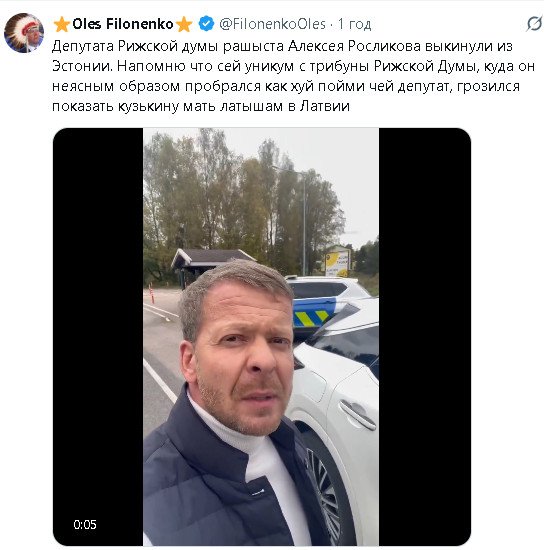Click the 0:05 video duration label
The width and height of the screenshot is (544, 550).
pos(85,524)
